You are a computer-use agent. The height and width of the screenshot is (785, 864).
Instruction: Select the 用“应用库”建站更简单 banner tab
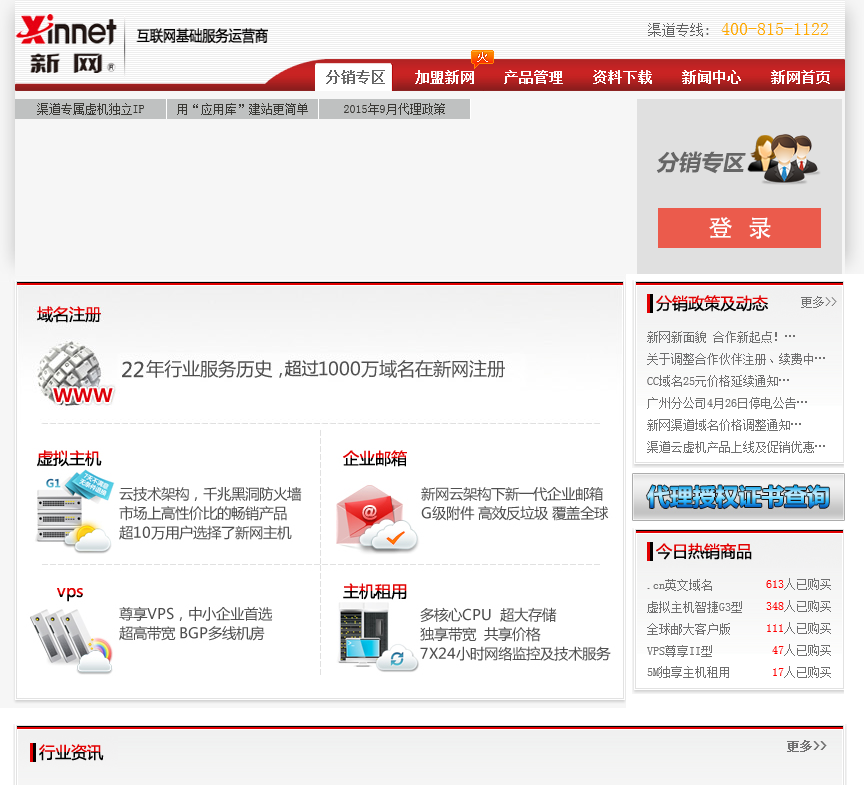[x=242, y=109]
